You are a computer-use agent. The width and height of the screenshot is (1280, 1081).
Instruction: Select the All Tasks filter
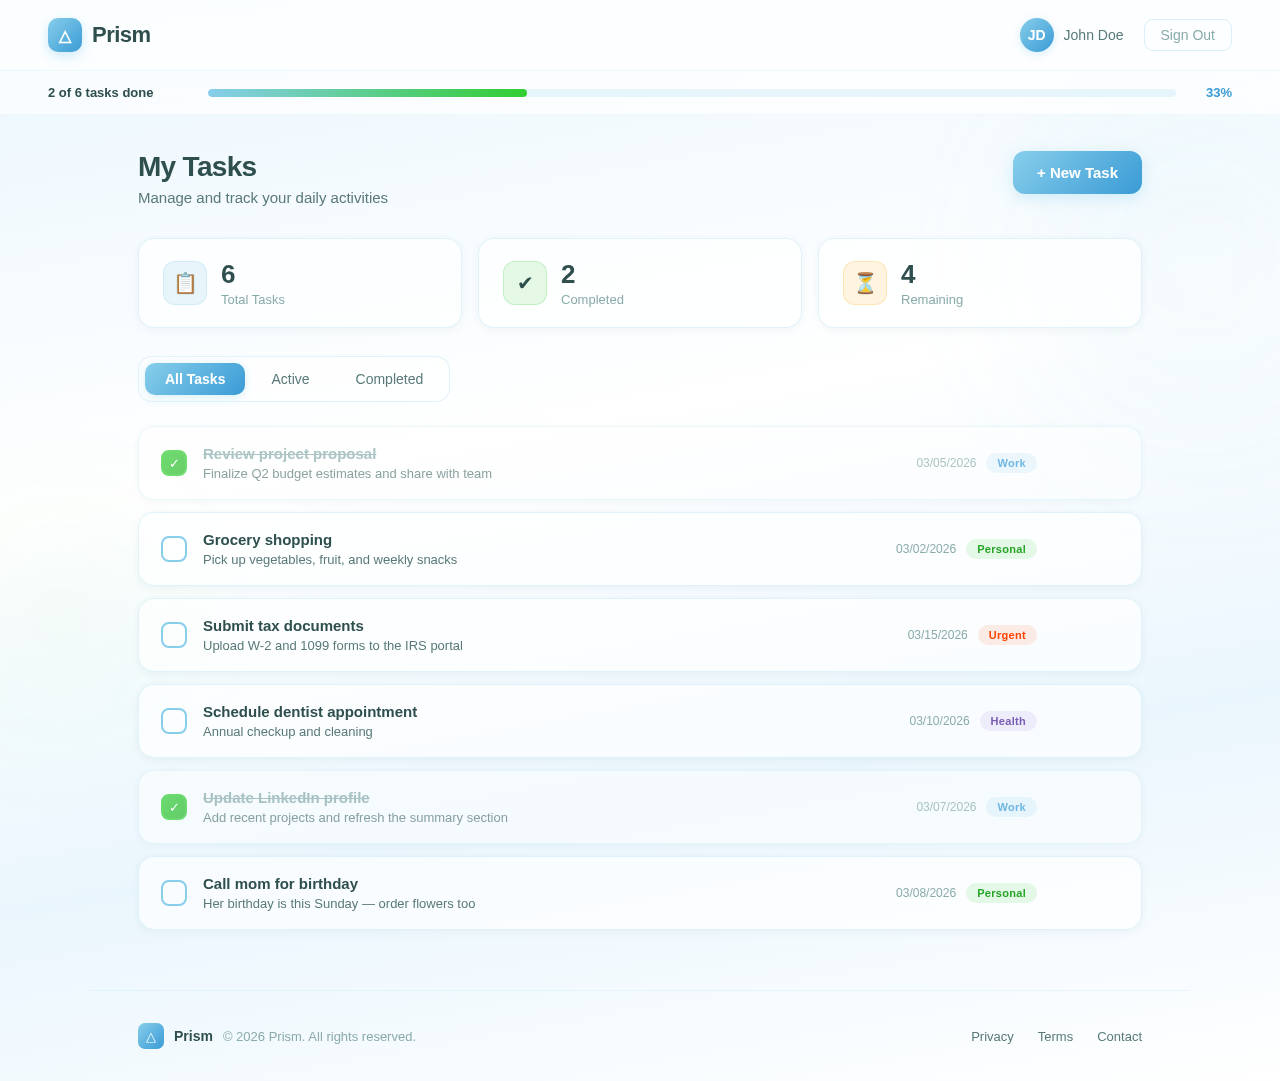(194, 379)
